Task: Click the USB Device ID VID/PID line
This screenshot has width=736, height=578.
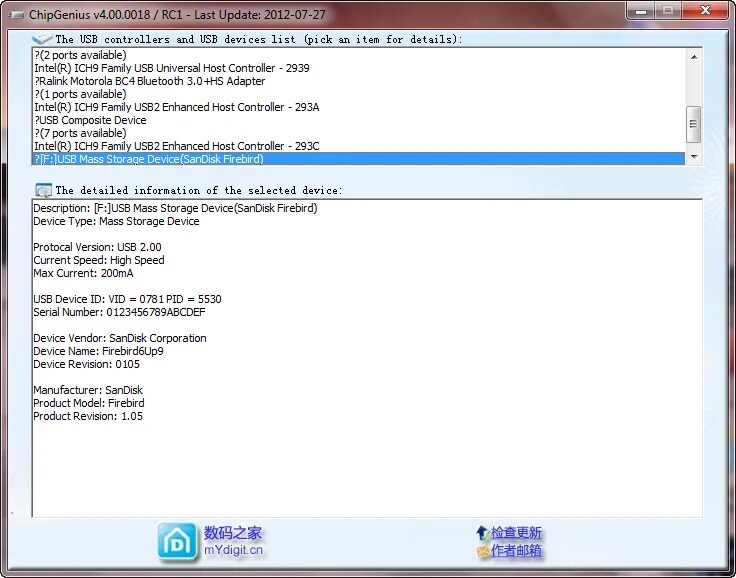Action: (x=128, y=299)
